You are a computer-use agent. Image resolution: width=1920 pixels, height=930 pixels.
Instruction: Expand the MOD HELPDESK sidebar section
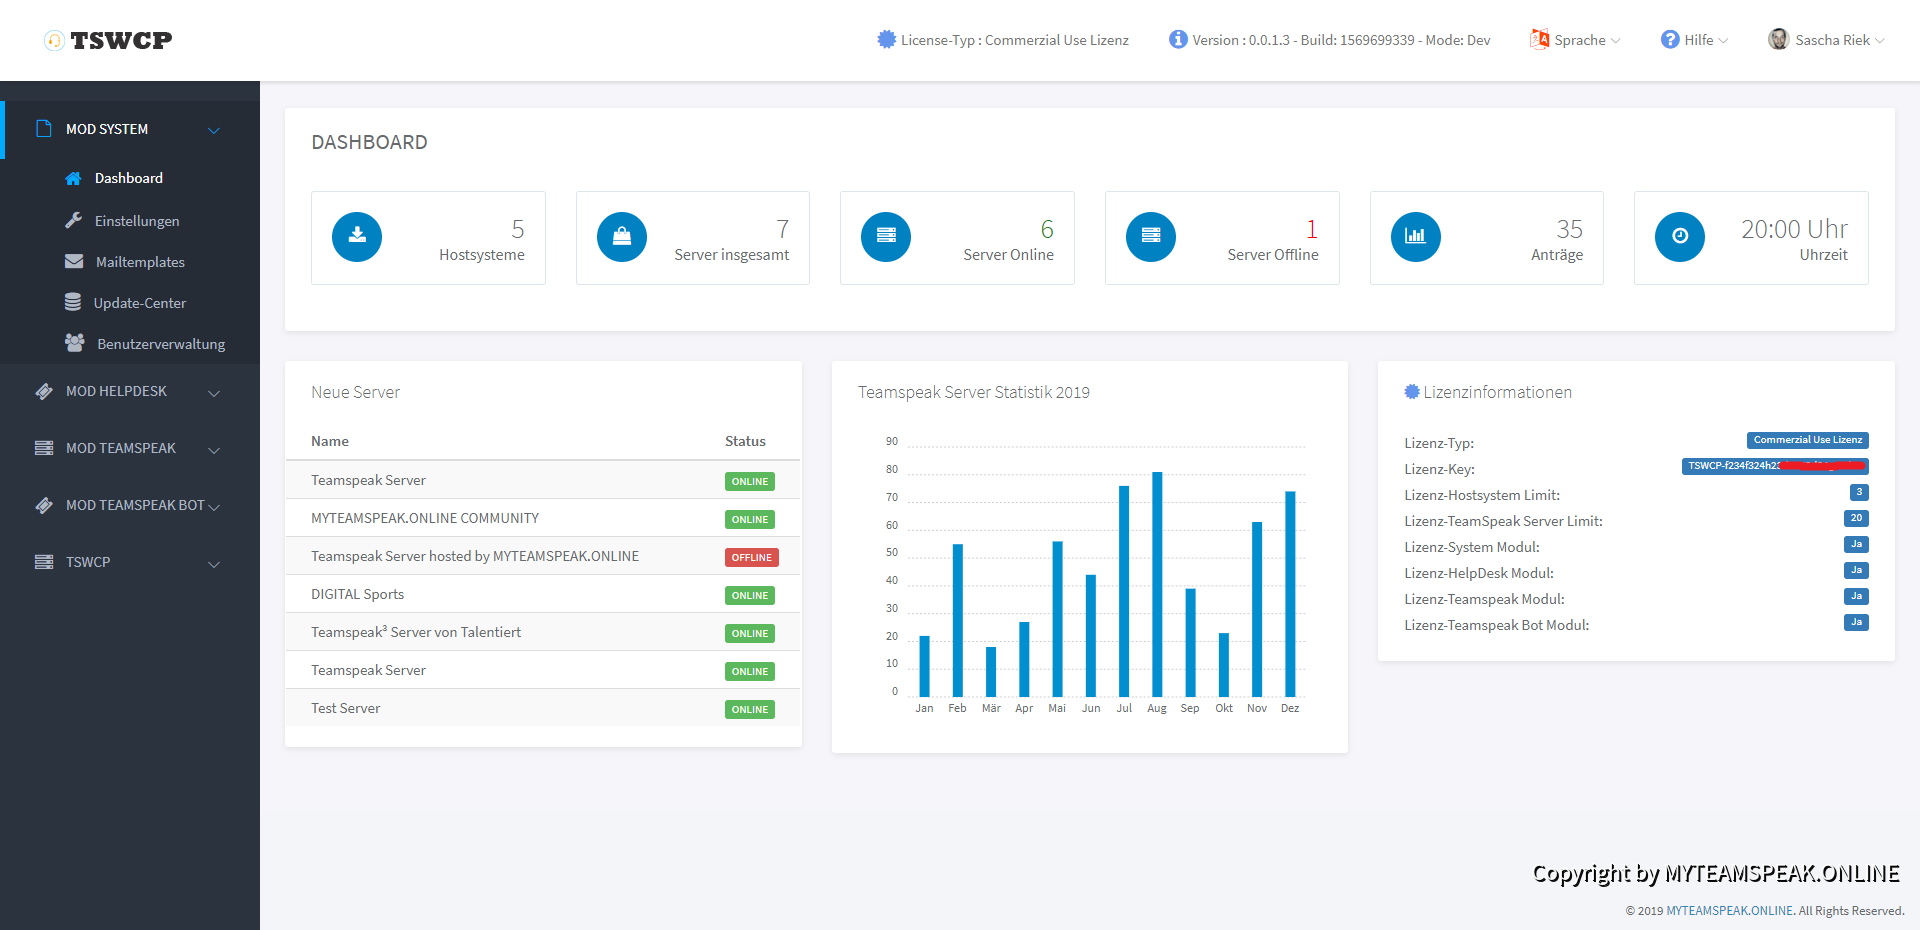[128, 392]
